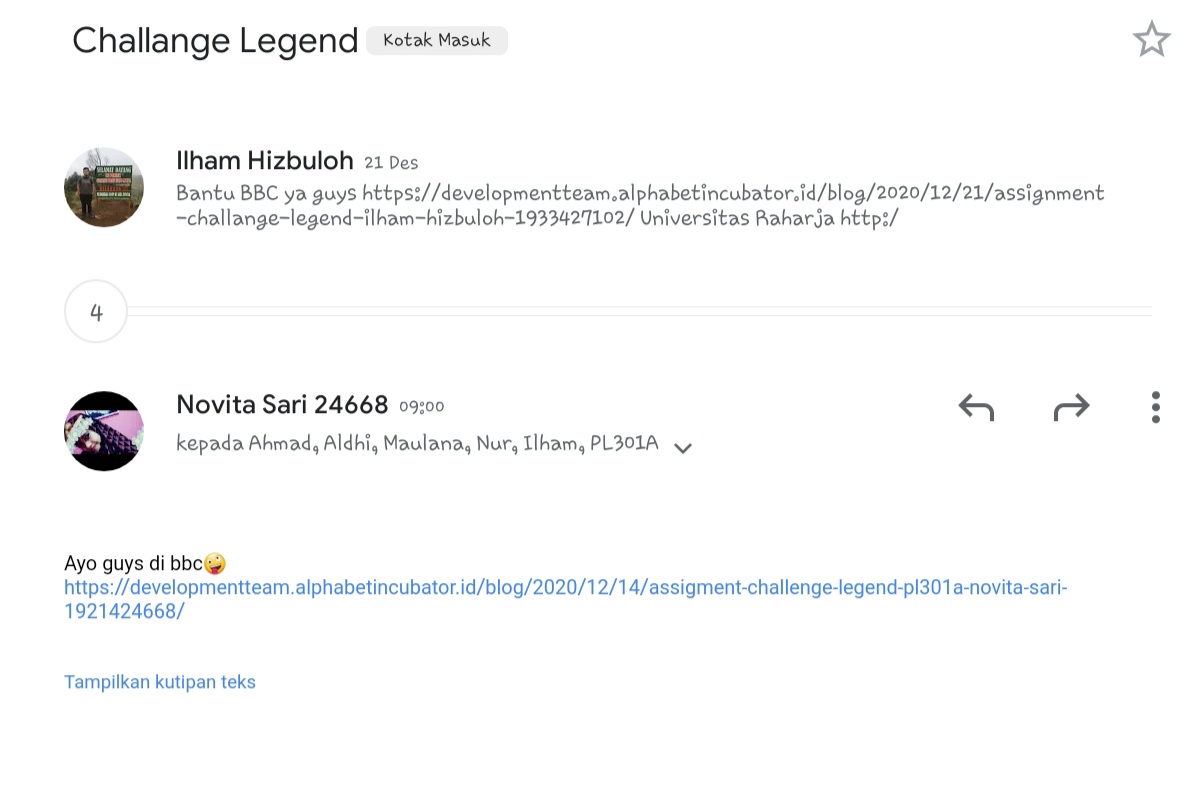Click the Kotak Masuk label

pos(437,41)
